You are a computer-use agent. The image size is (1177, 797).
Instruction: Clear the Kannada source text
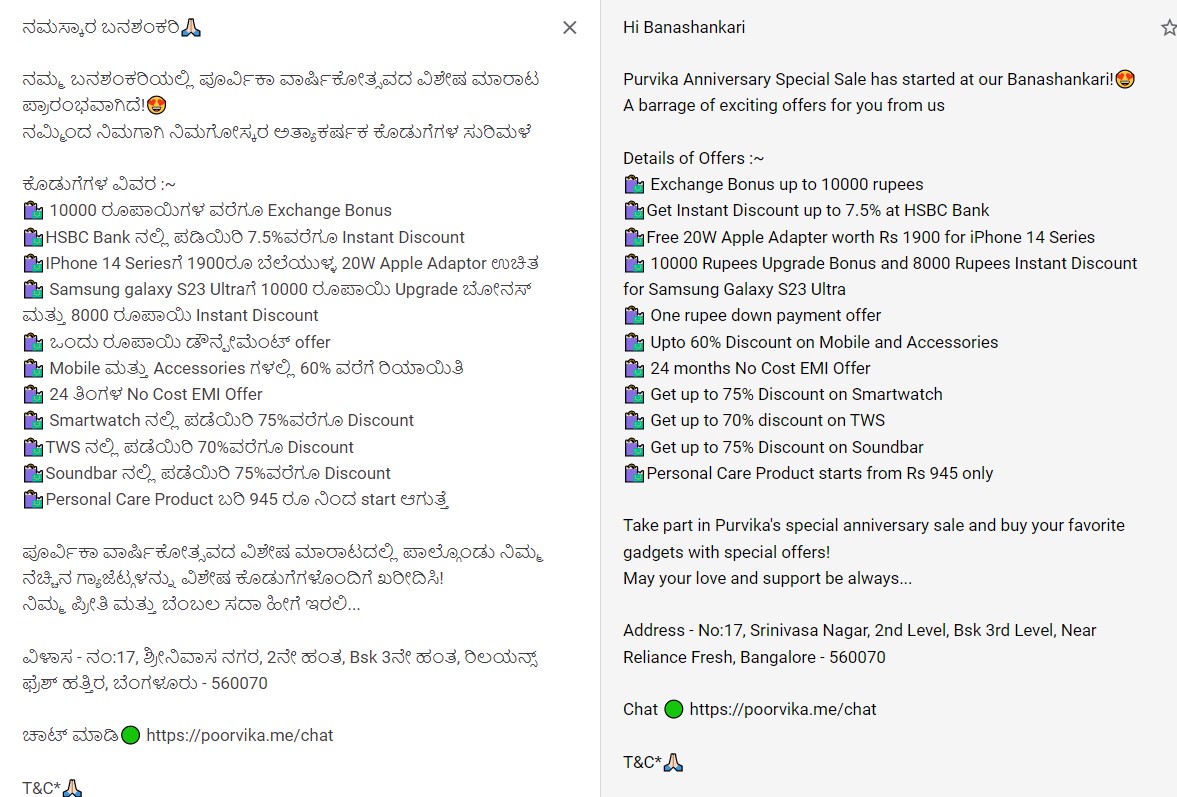tap(570, 28)
